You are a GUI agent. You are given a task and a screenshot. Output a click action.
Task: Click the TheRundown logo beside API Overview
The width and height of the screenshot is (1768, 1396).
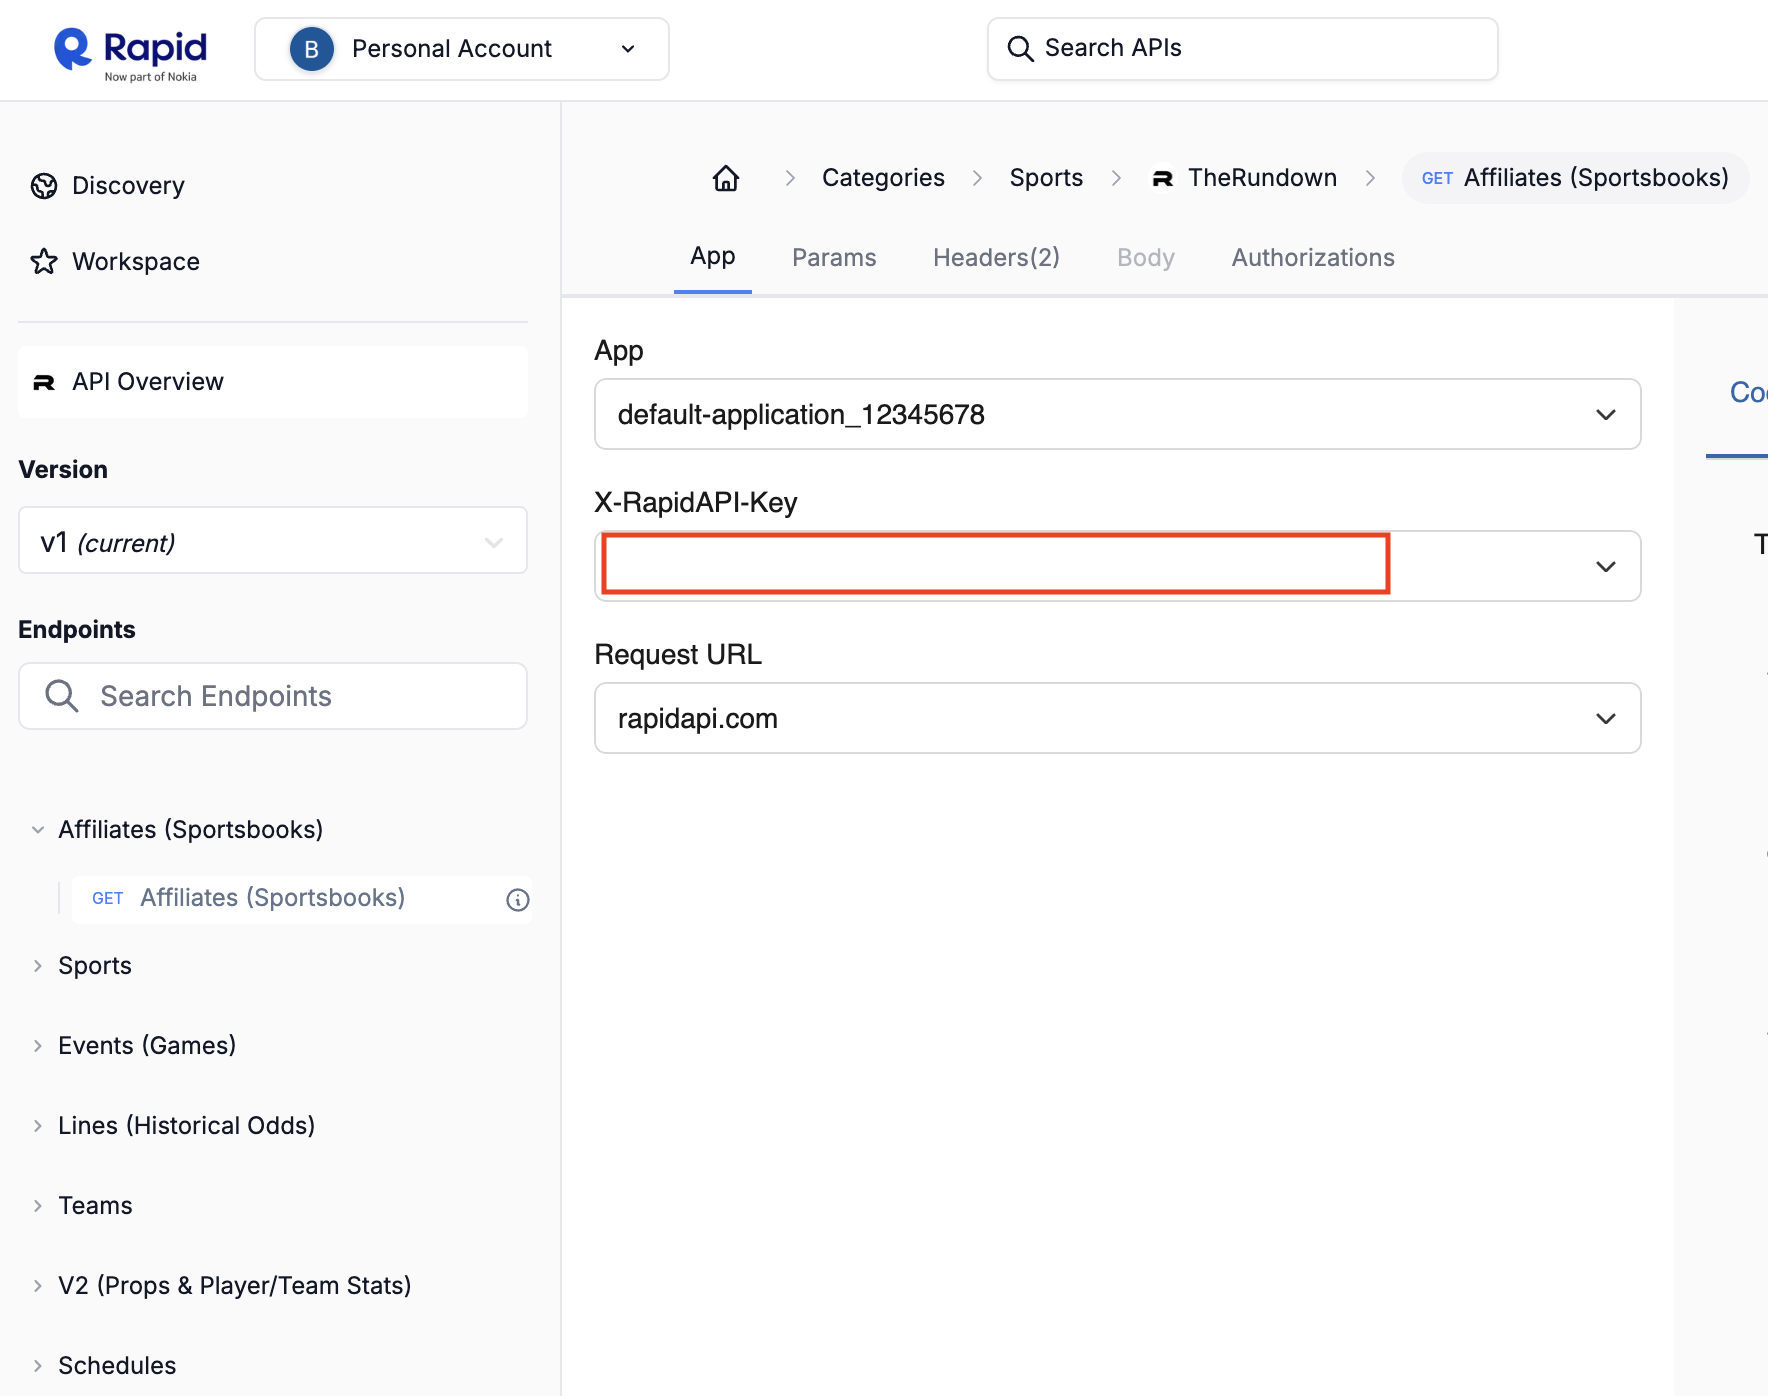(44, 382)
